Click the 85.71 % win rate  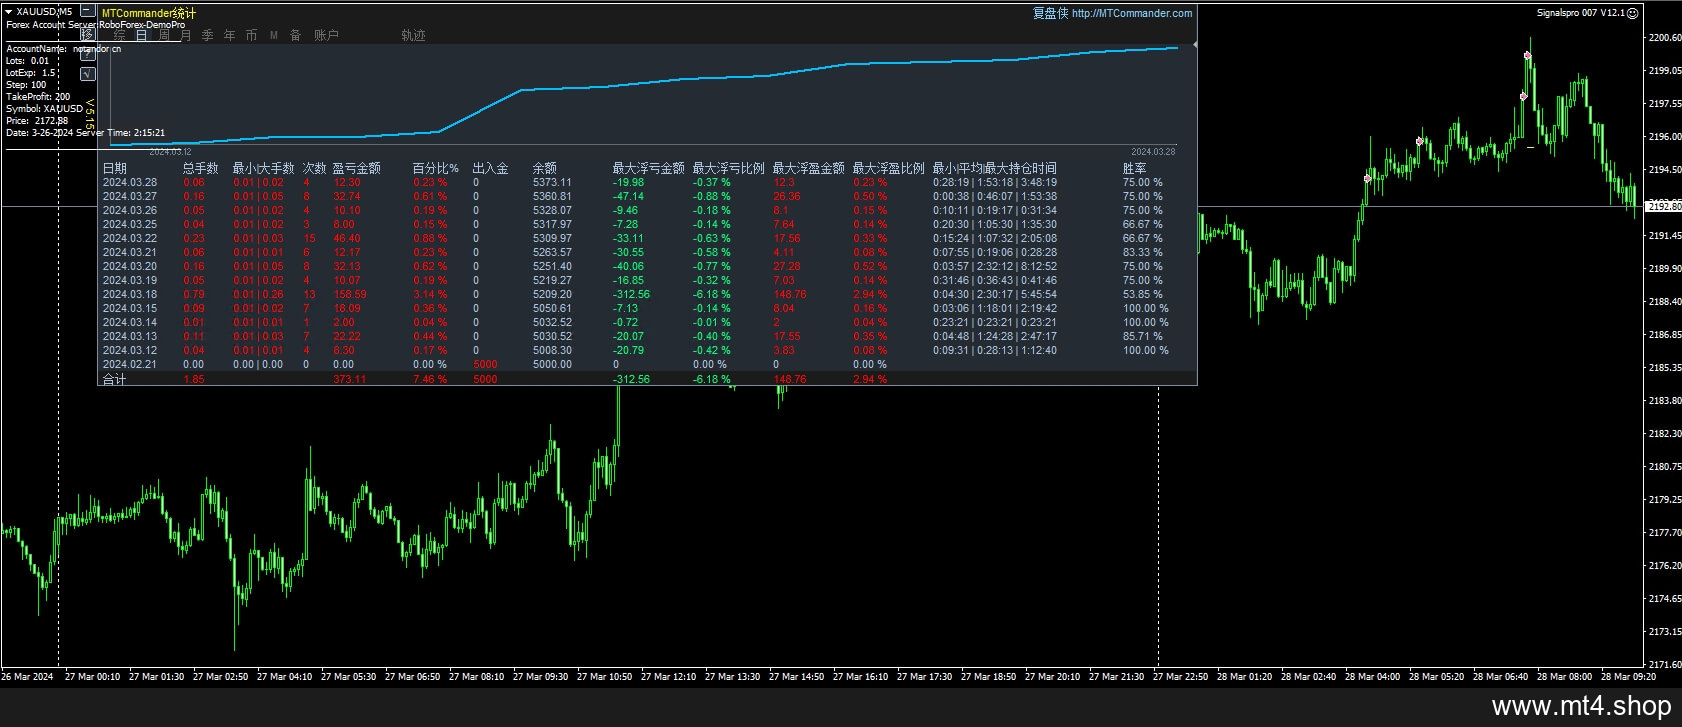click(1142, 336)
